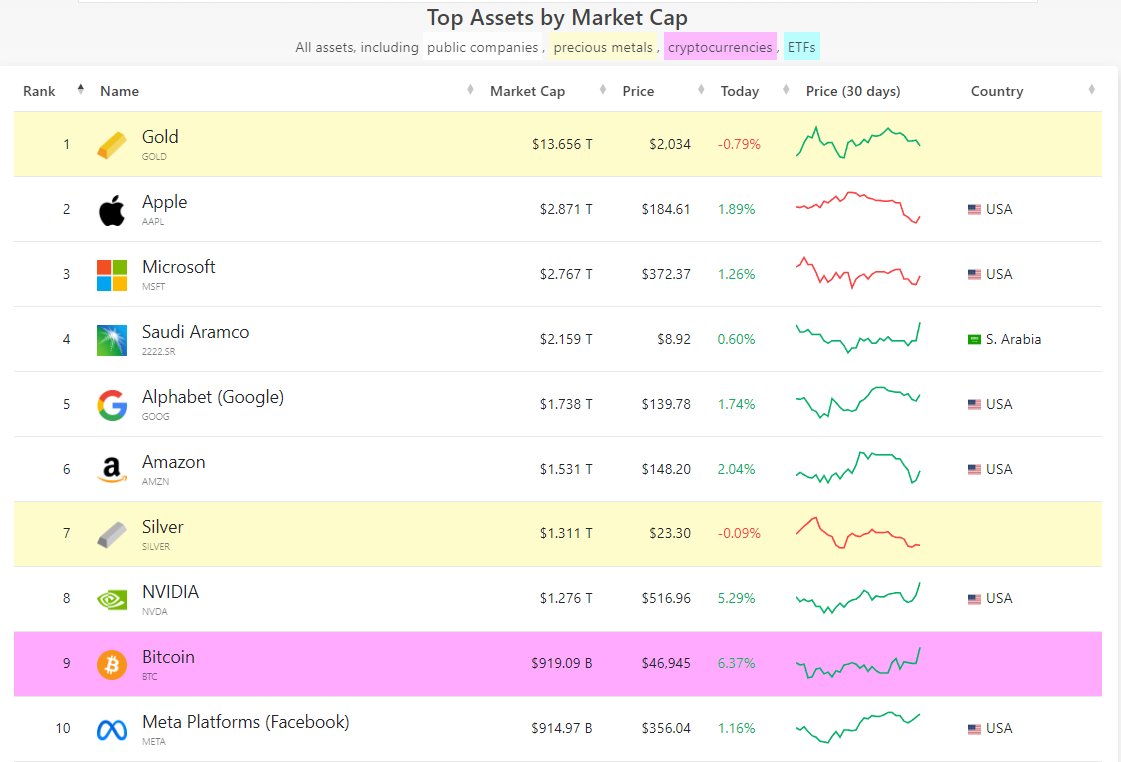Click Meta's market cap $914.97 B
The height and width of the screenshot is (762, 1121).
pyautogui.click(x=562, y=728)
